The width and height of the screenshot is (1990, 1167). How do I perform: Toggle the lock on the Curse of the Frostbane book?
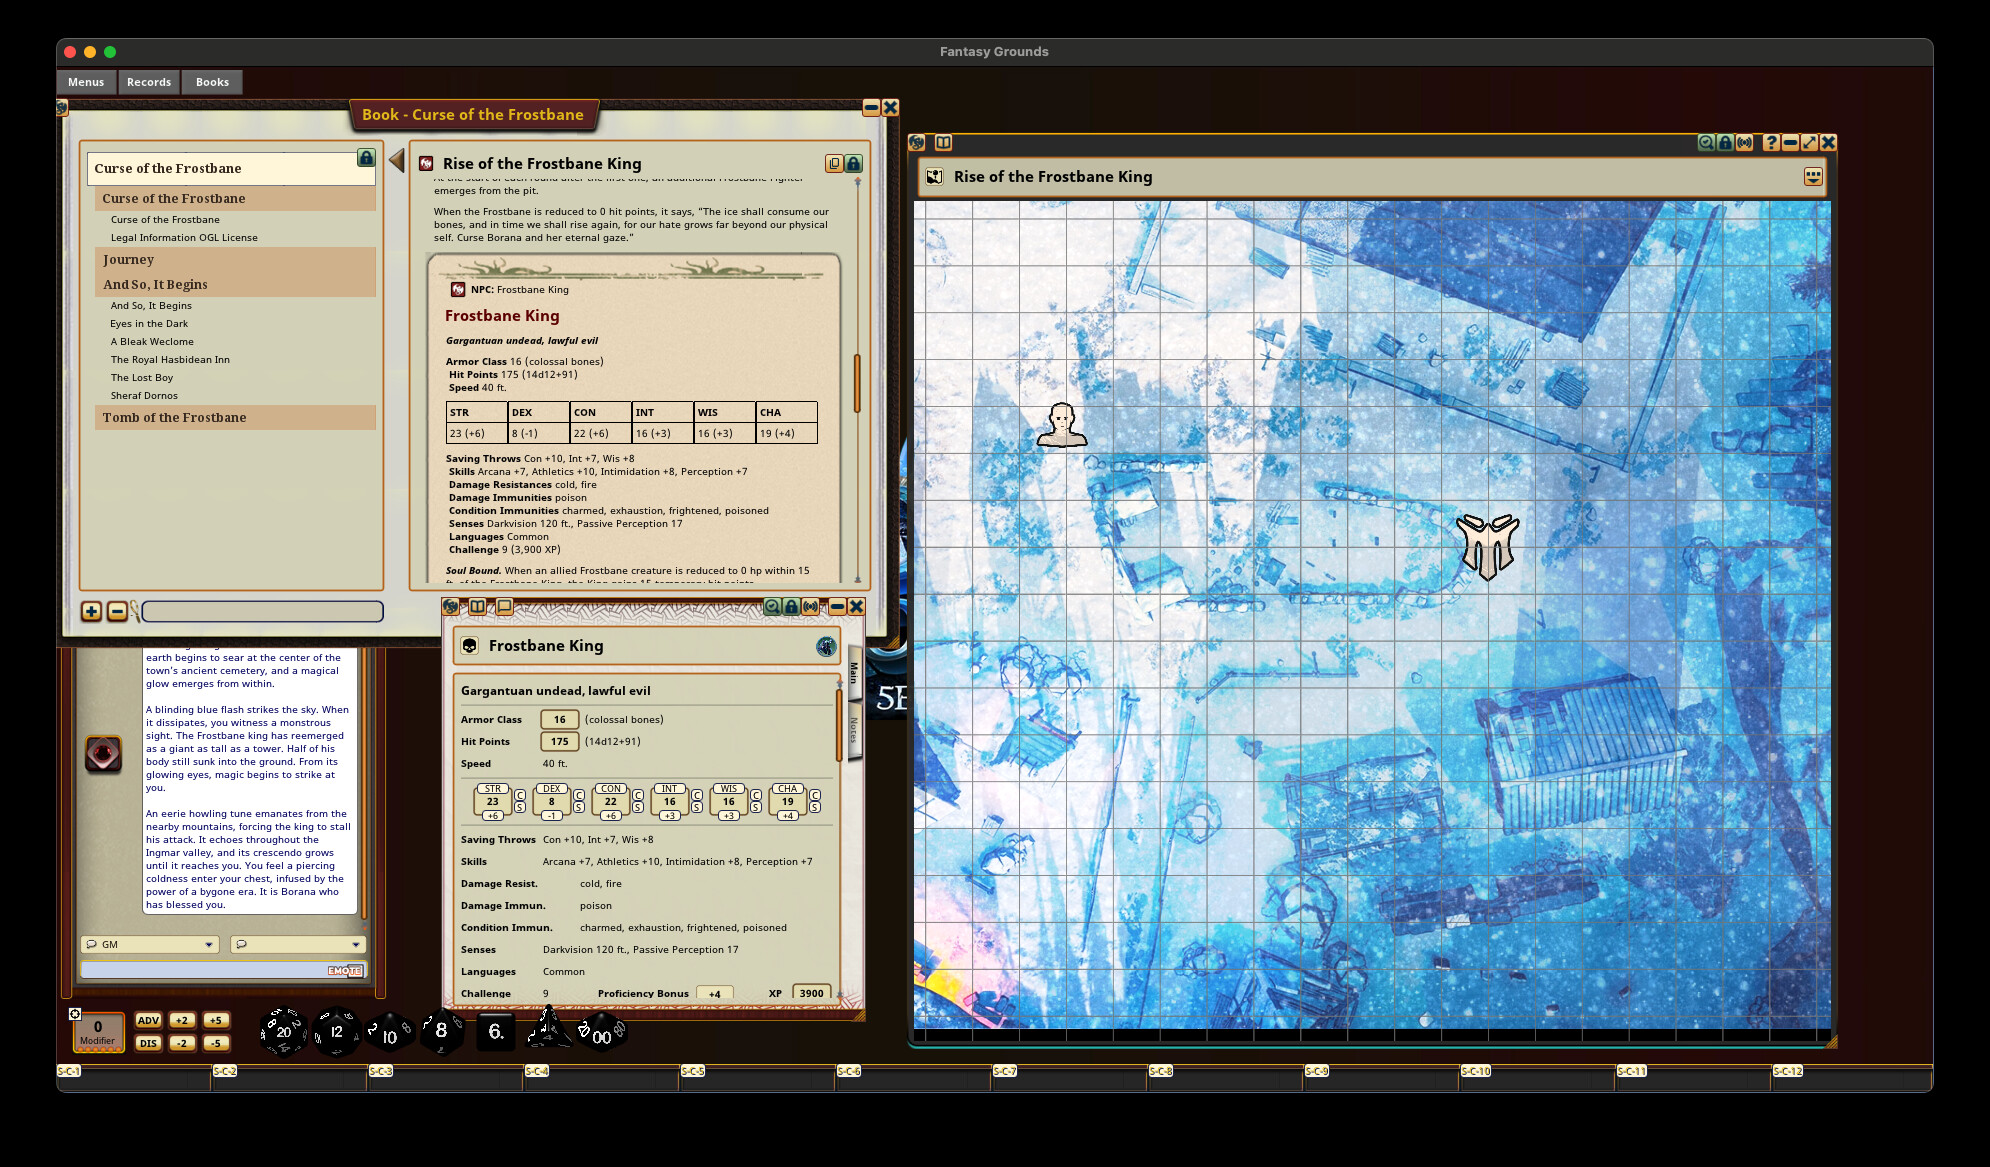(x=365, y=158)
